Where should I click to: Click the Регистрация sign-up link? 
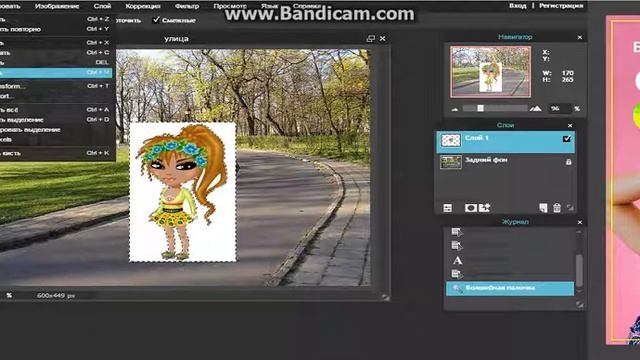tap(561, 6)
